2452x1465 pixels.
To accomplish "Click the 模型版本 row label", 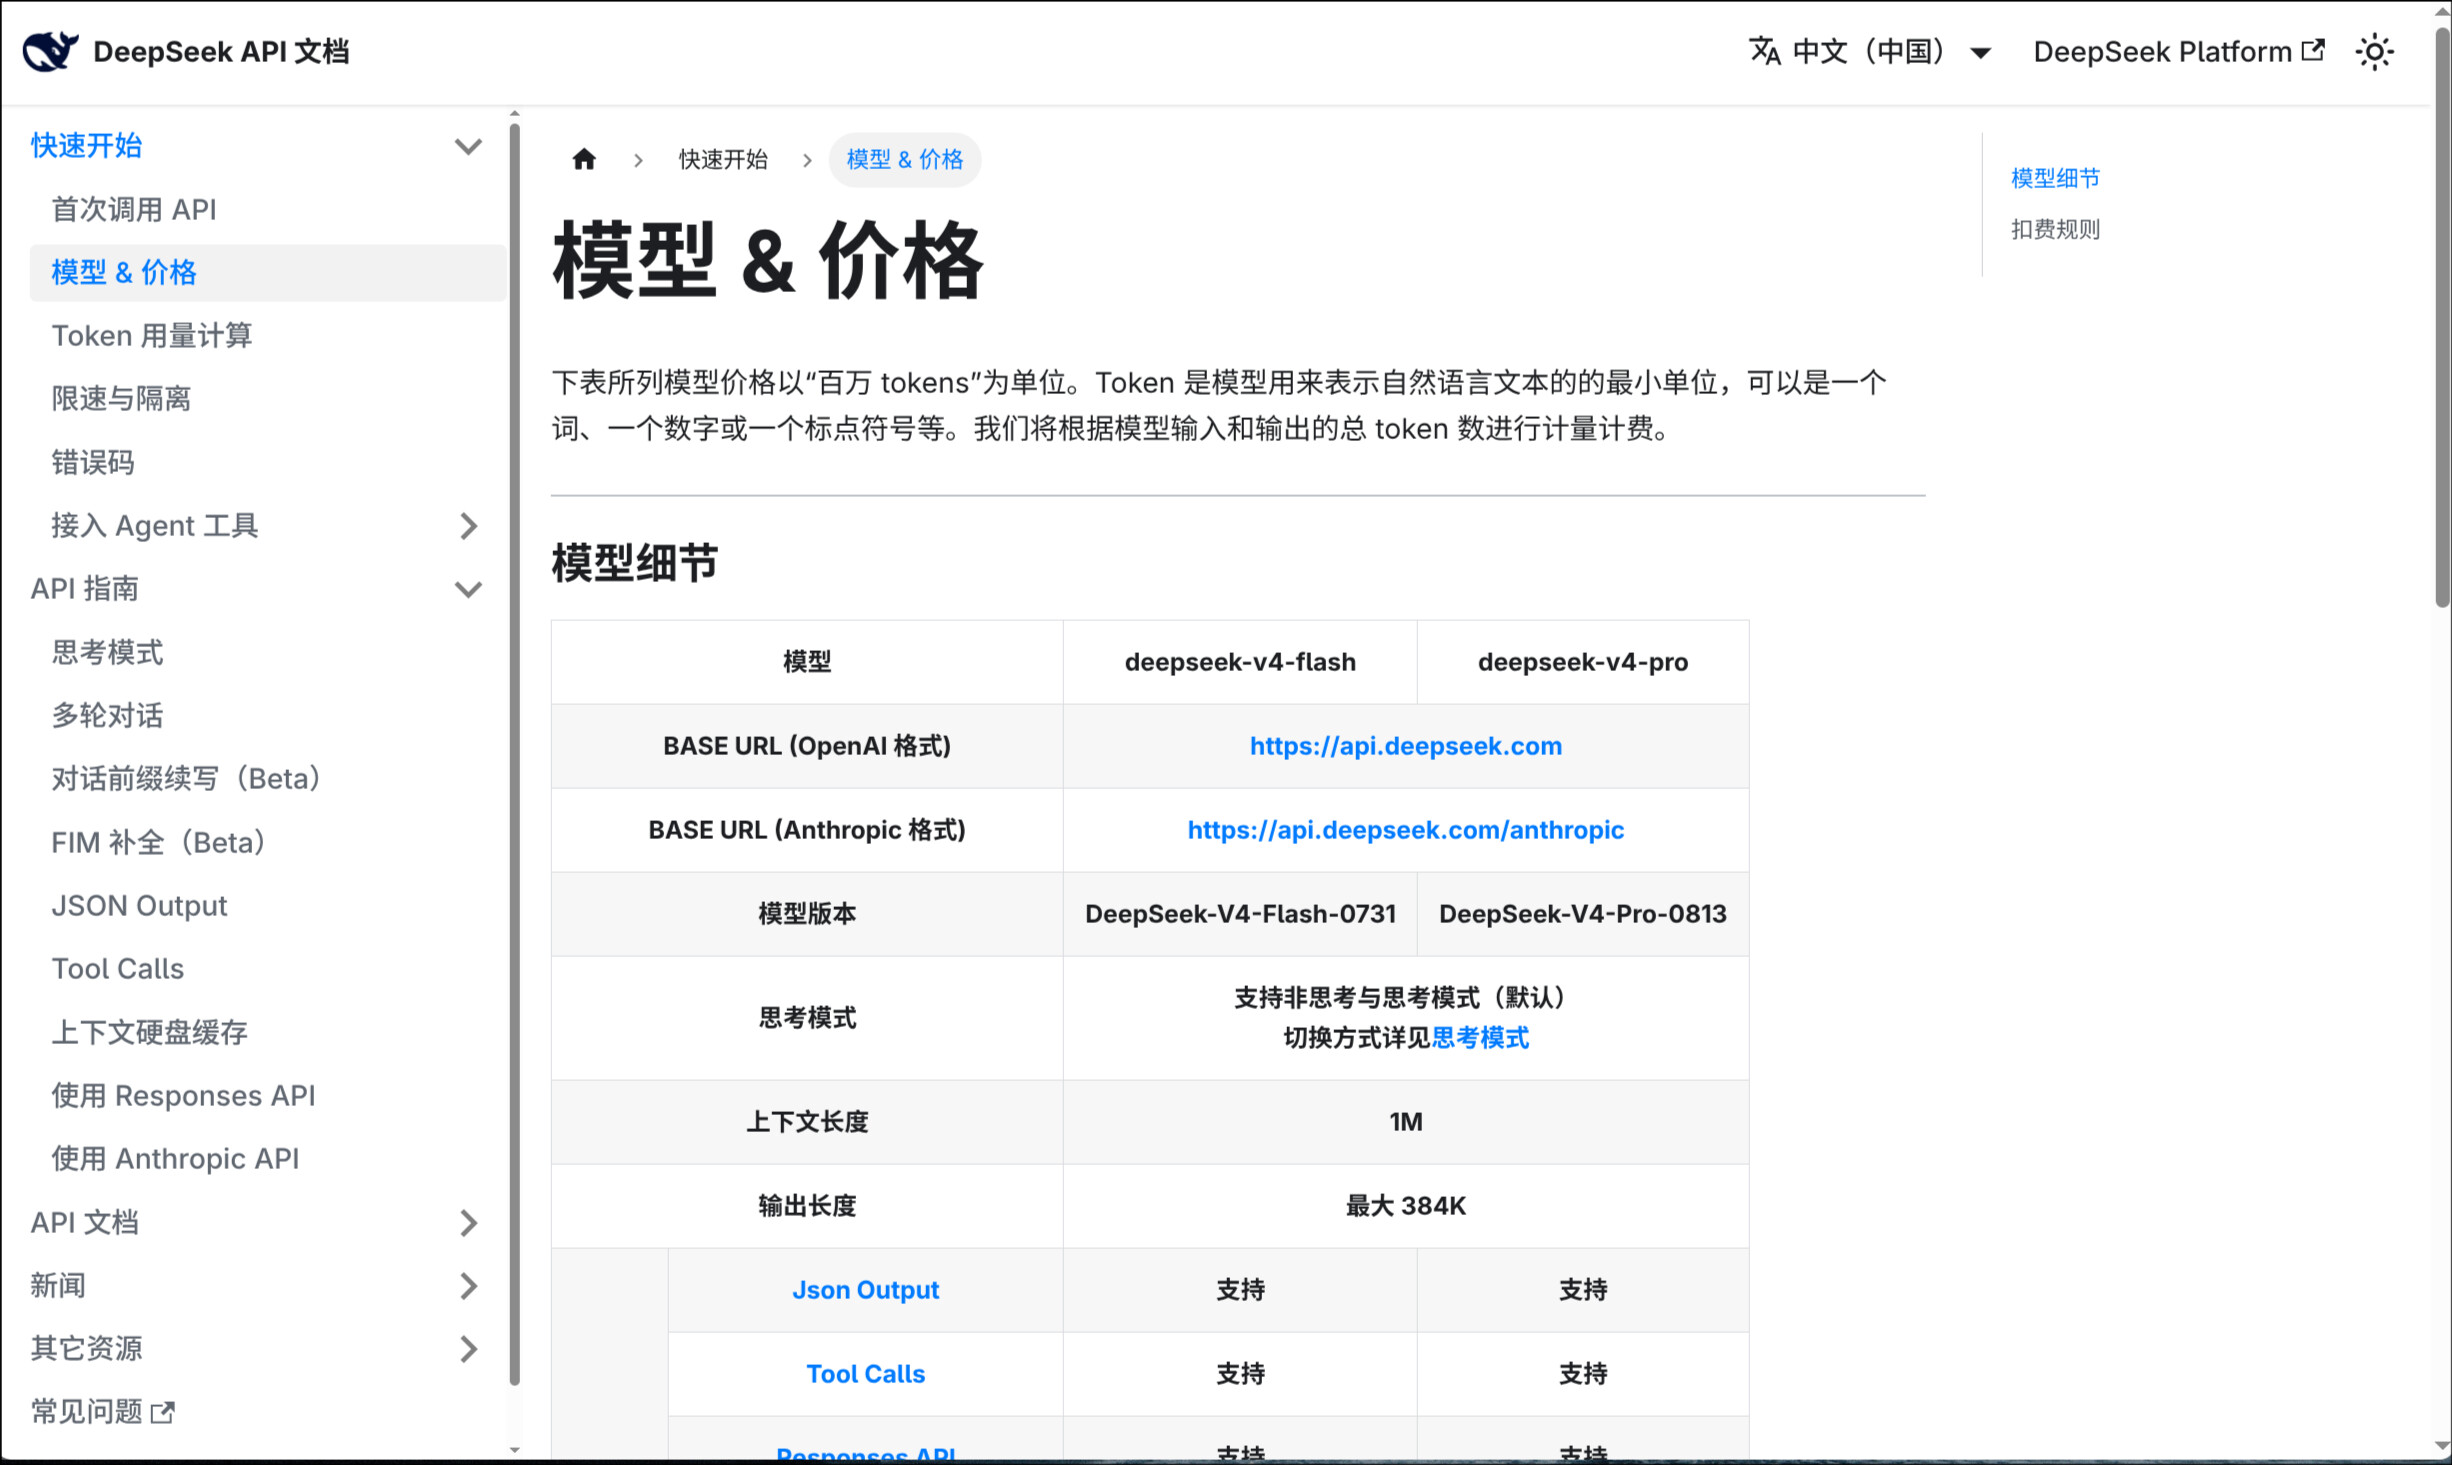I will pyautogui.click(x=807, y=914).
